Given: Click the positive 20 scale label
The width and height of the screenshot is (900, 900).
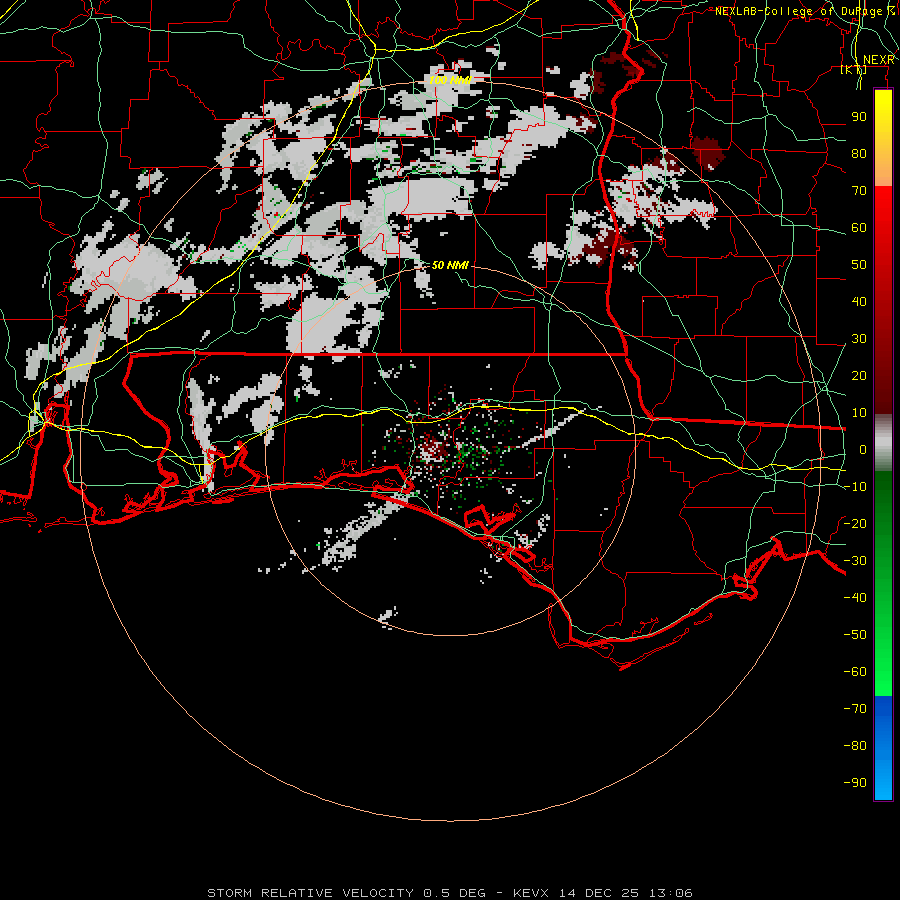Looking at the screenshot, I should tap(859, 375).
